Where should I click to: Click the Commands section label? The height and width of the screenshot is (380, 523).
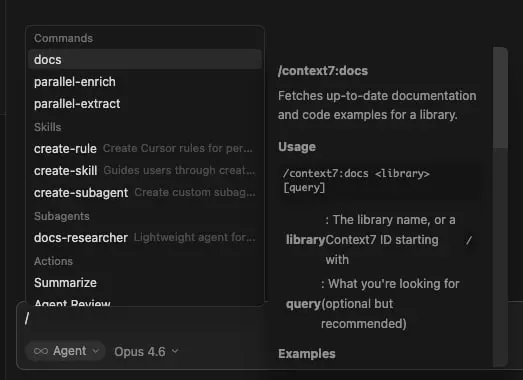point(63,38)
